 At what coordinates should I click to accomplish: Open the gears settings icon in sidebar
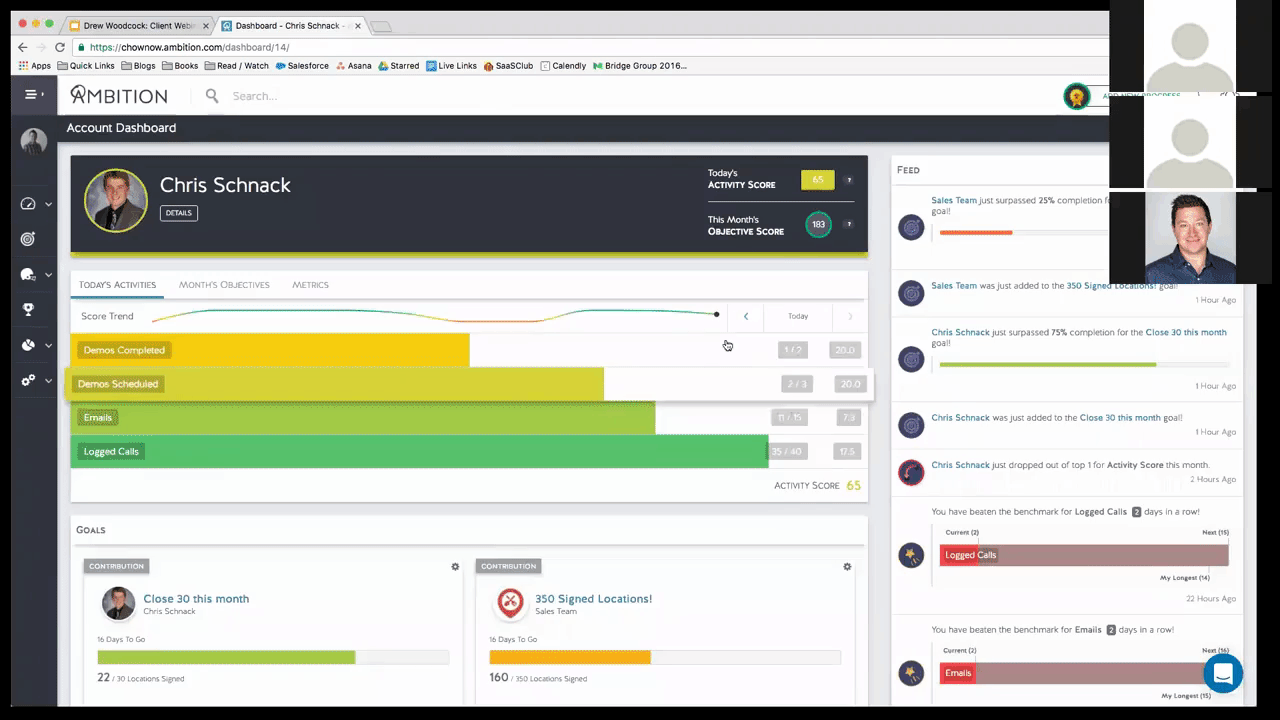click(27, 381)
